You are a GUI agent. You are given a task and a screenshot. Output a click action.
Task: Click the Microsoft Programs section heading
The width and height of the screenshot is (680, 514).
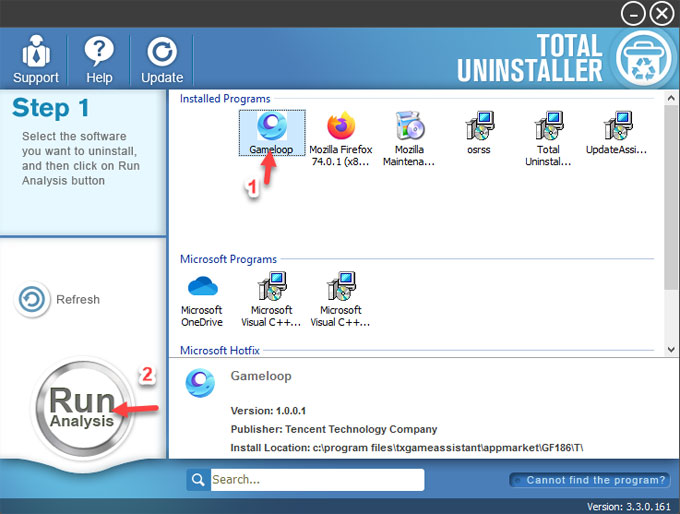point(228,259)
